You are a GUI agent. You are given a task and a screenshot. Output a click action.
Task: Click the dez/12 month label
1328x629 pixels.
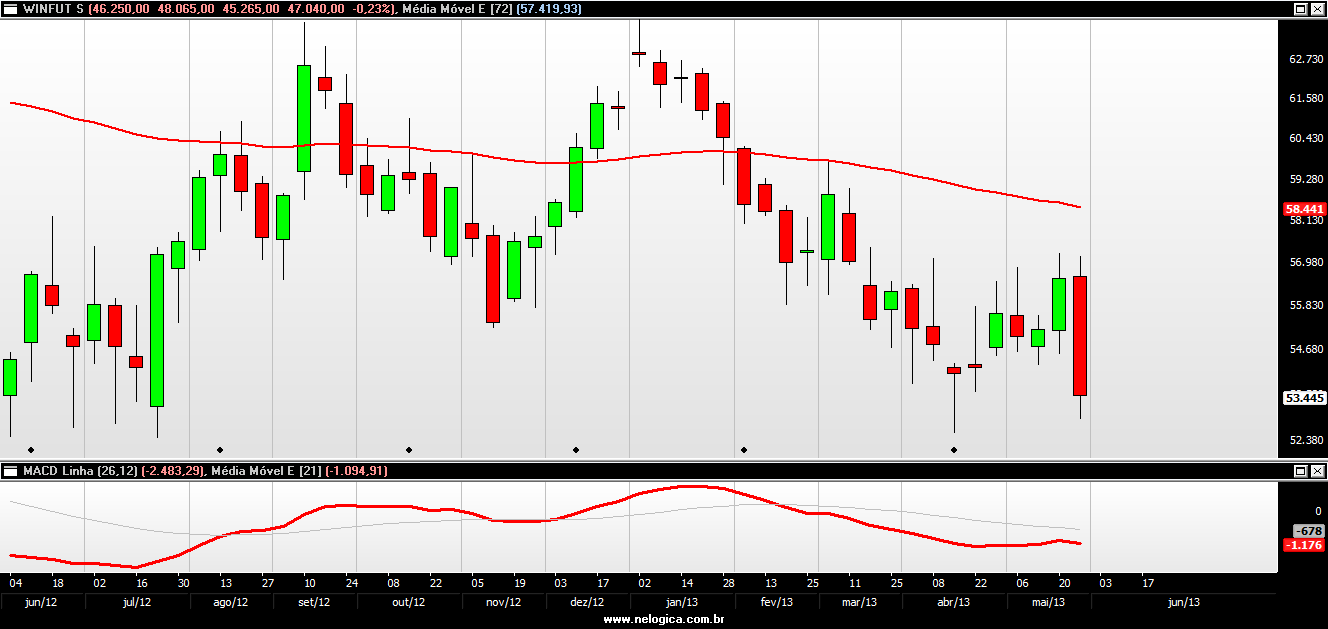[x=587, y=602]
